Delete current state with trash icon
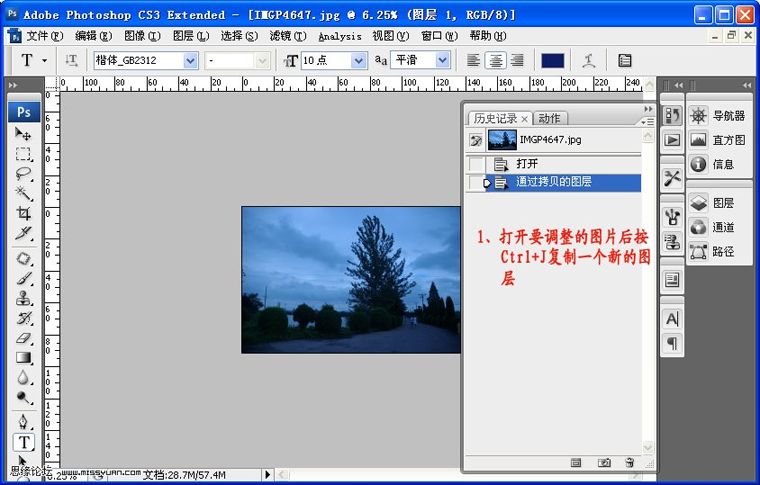 (629, 462)
